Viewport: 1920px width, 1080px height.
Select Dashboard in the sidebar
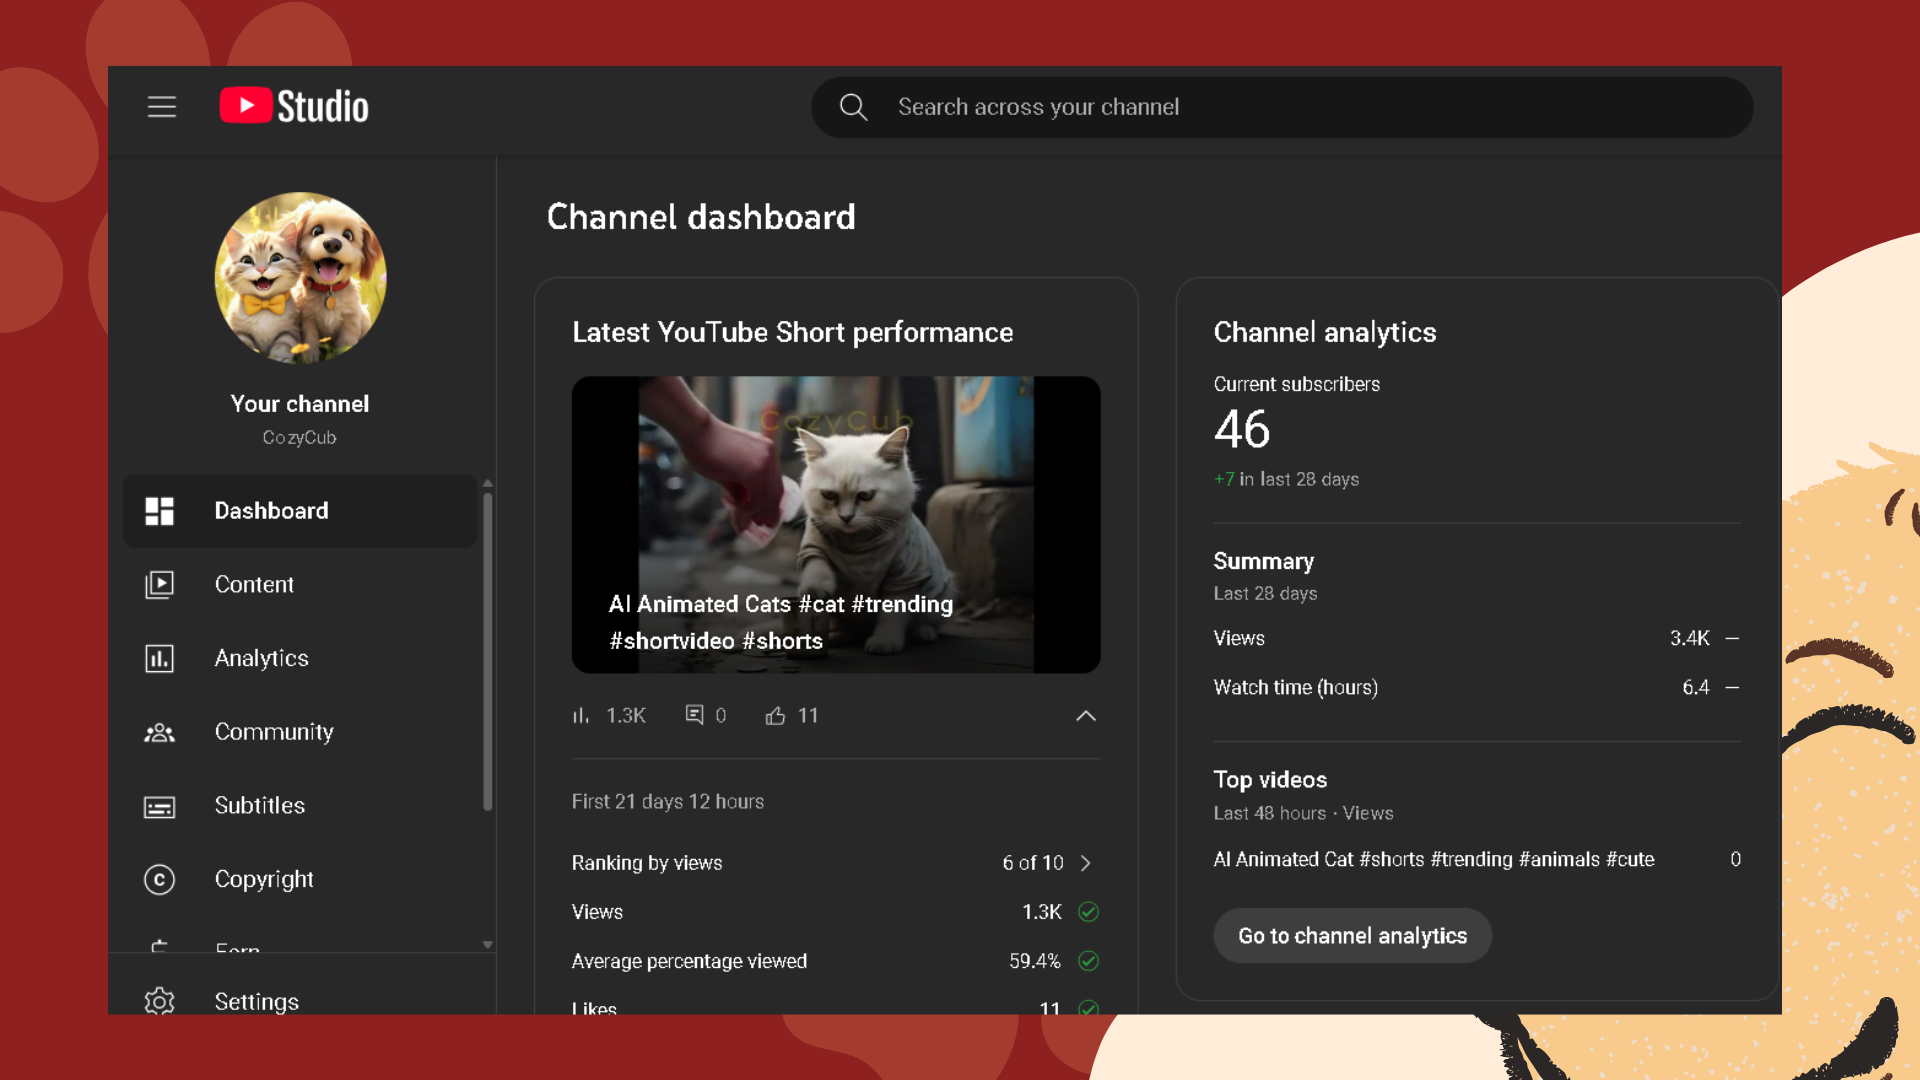click(299, 511)
